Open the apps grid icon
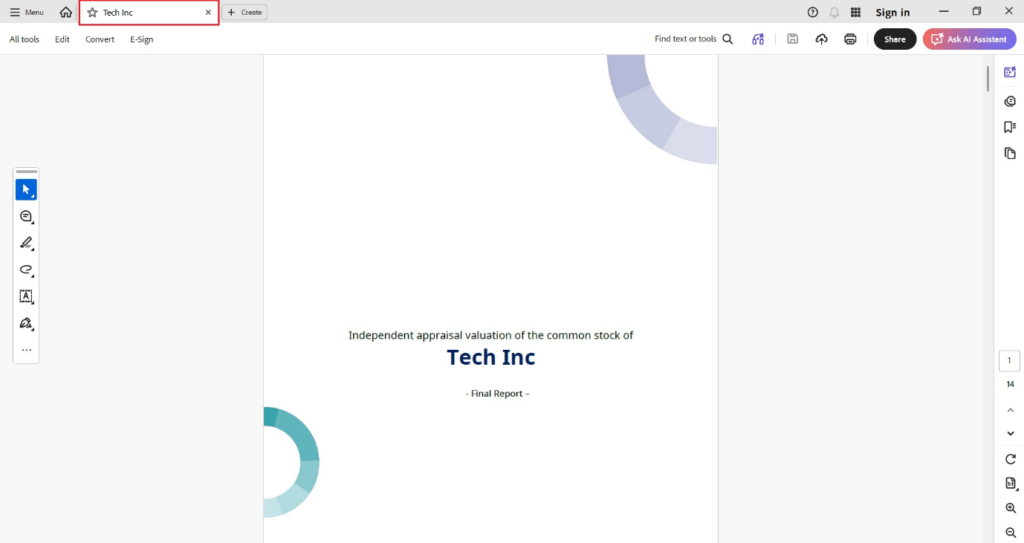 coord(856,12)
